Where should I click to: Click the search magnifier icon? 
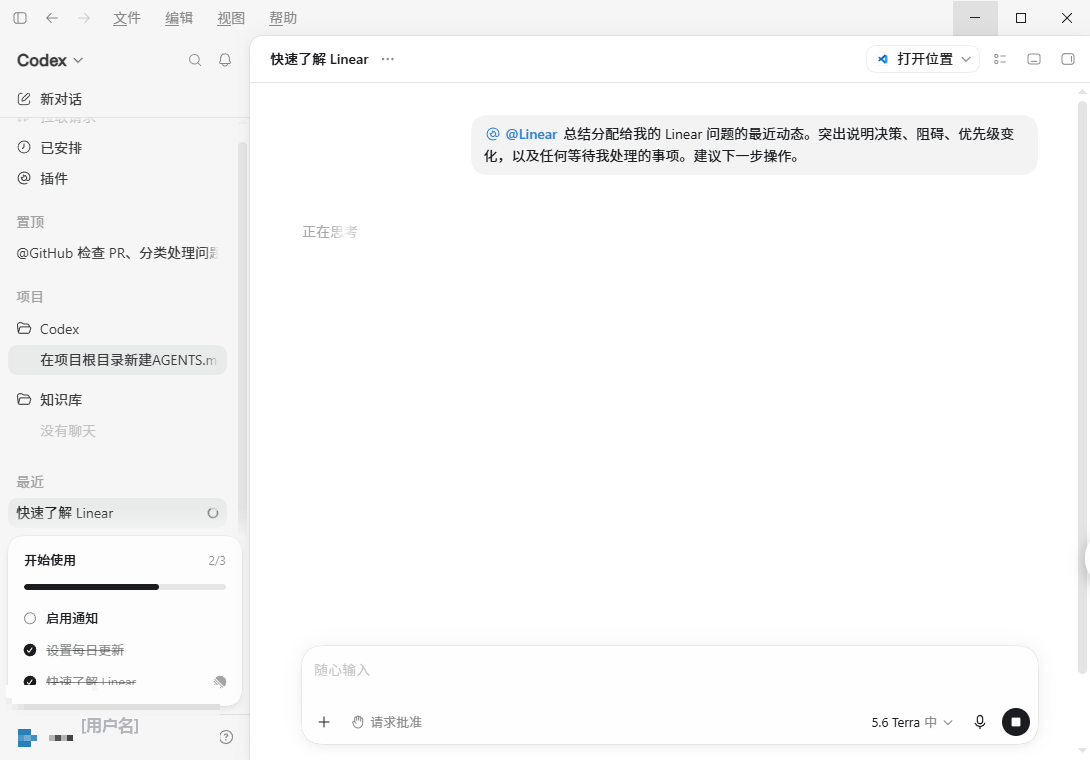click(195, 60)
